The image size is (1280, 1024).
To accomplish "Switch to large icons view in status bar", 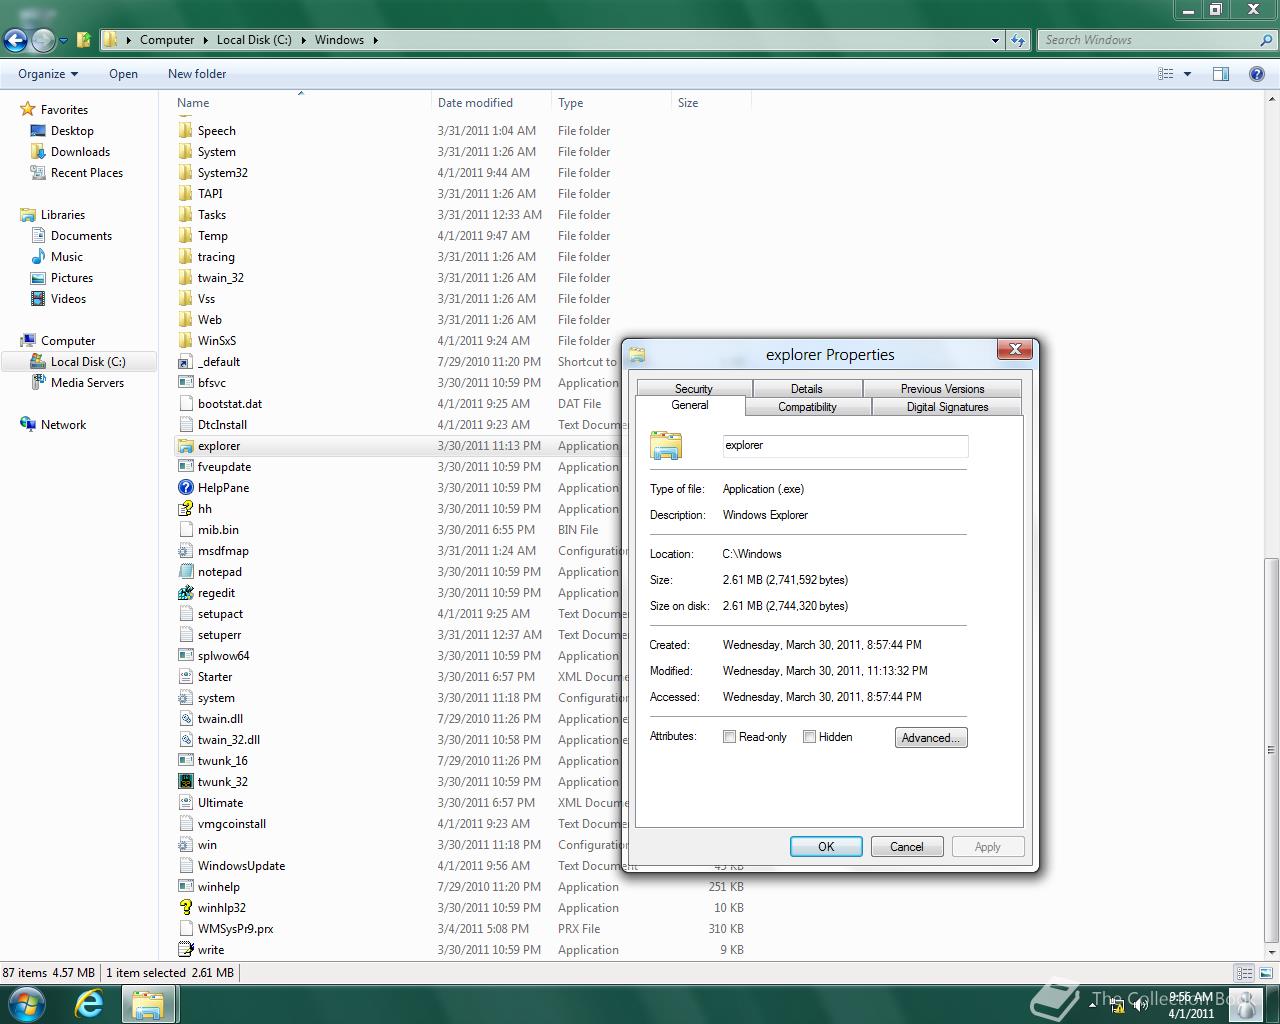I will click(x=1266, y=973).
